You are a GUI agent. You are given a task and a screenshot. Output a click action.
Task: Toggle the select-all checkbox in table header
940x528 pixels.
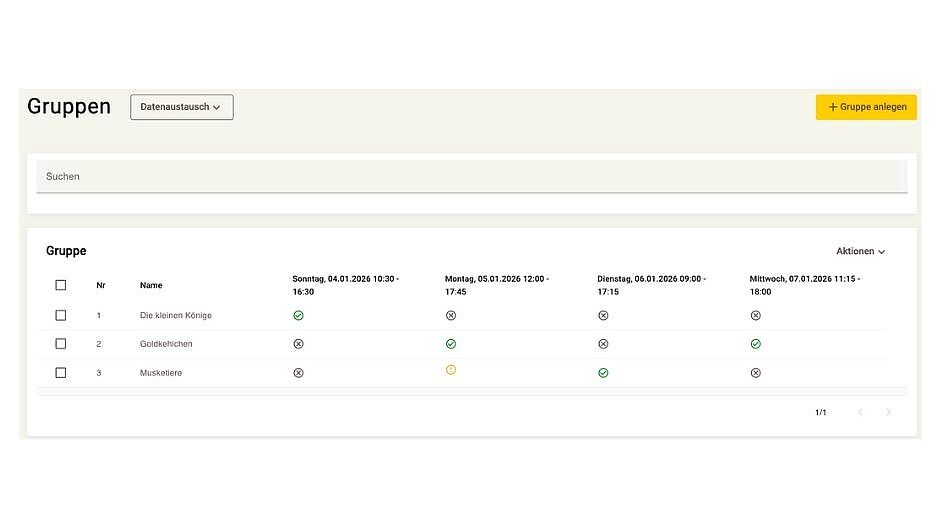coord(61,285)
